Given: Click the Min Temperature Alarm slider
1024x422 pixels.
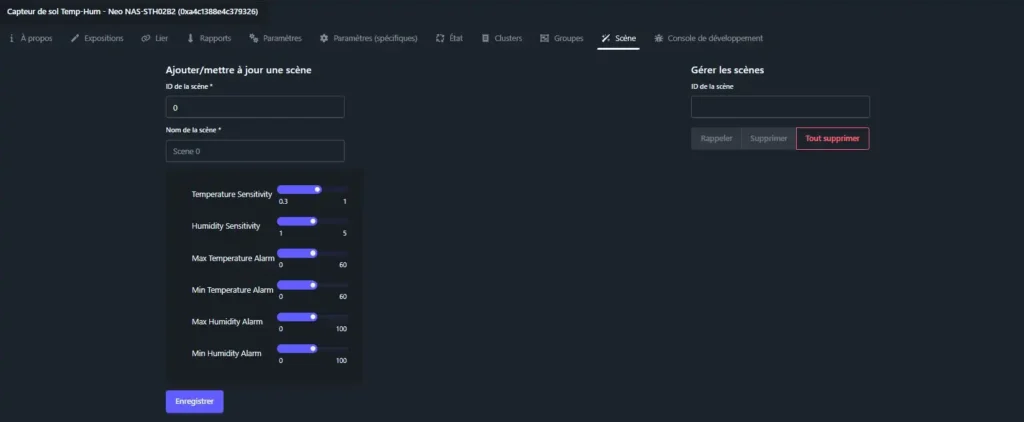Looking at the screenshot, I should pos(312,285).
